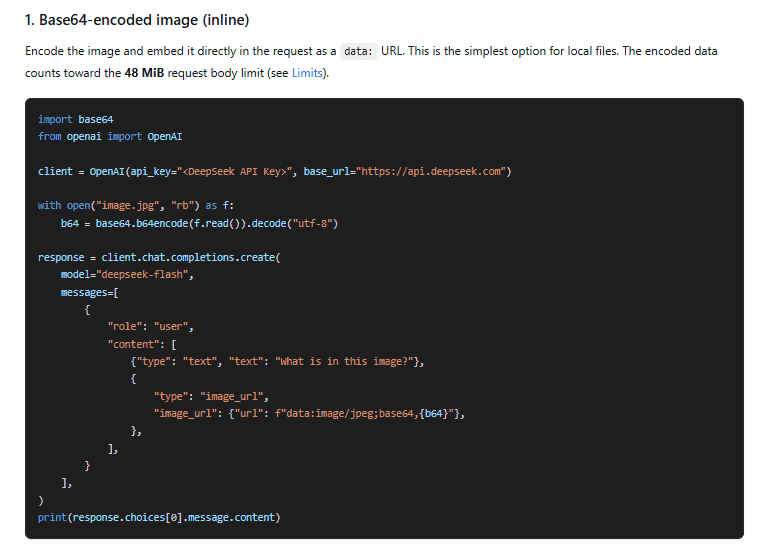Image resolution: width=767 pixels, height=548 pixels.
Task: Click the code line "import base64"
Action: tap(76, 119)
